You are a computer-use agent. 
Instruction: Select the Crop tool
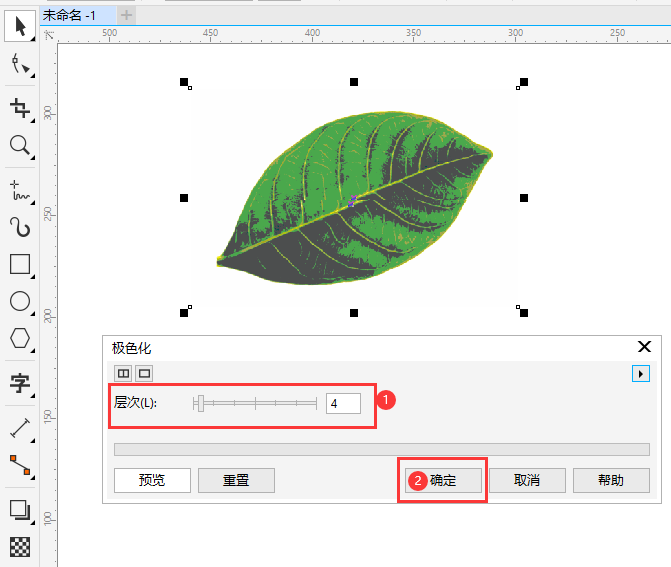pyautogui.click(x=20, y=107)
